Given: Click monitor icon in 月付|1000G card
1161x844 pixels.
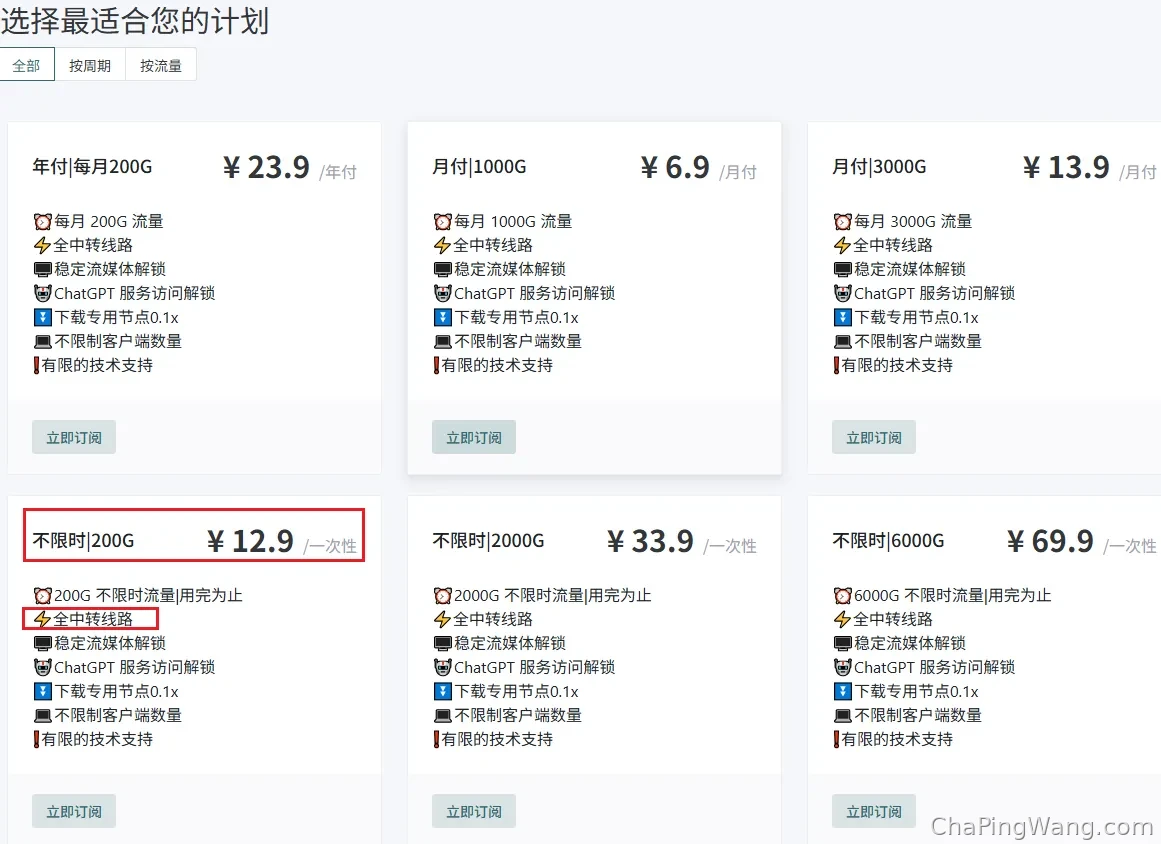Looking at the screenshot, I should tap(443, 269).
